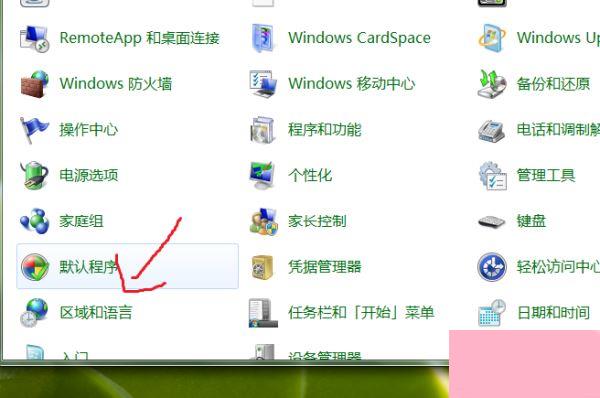The width and height of the screenshot is (600, 398).
Task: Open 个性化 link
Action: click(x=310, y=175)
